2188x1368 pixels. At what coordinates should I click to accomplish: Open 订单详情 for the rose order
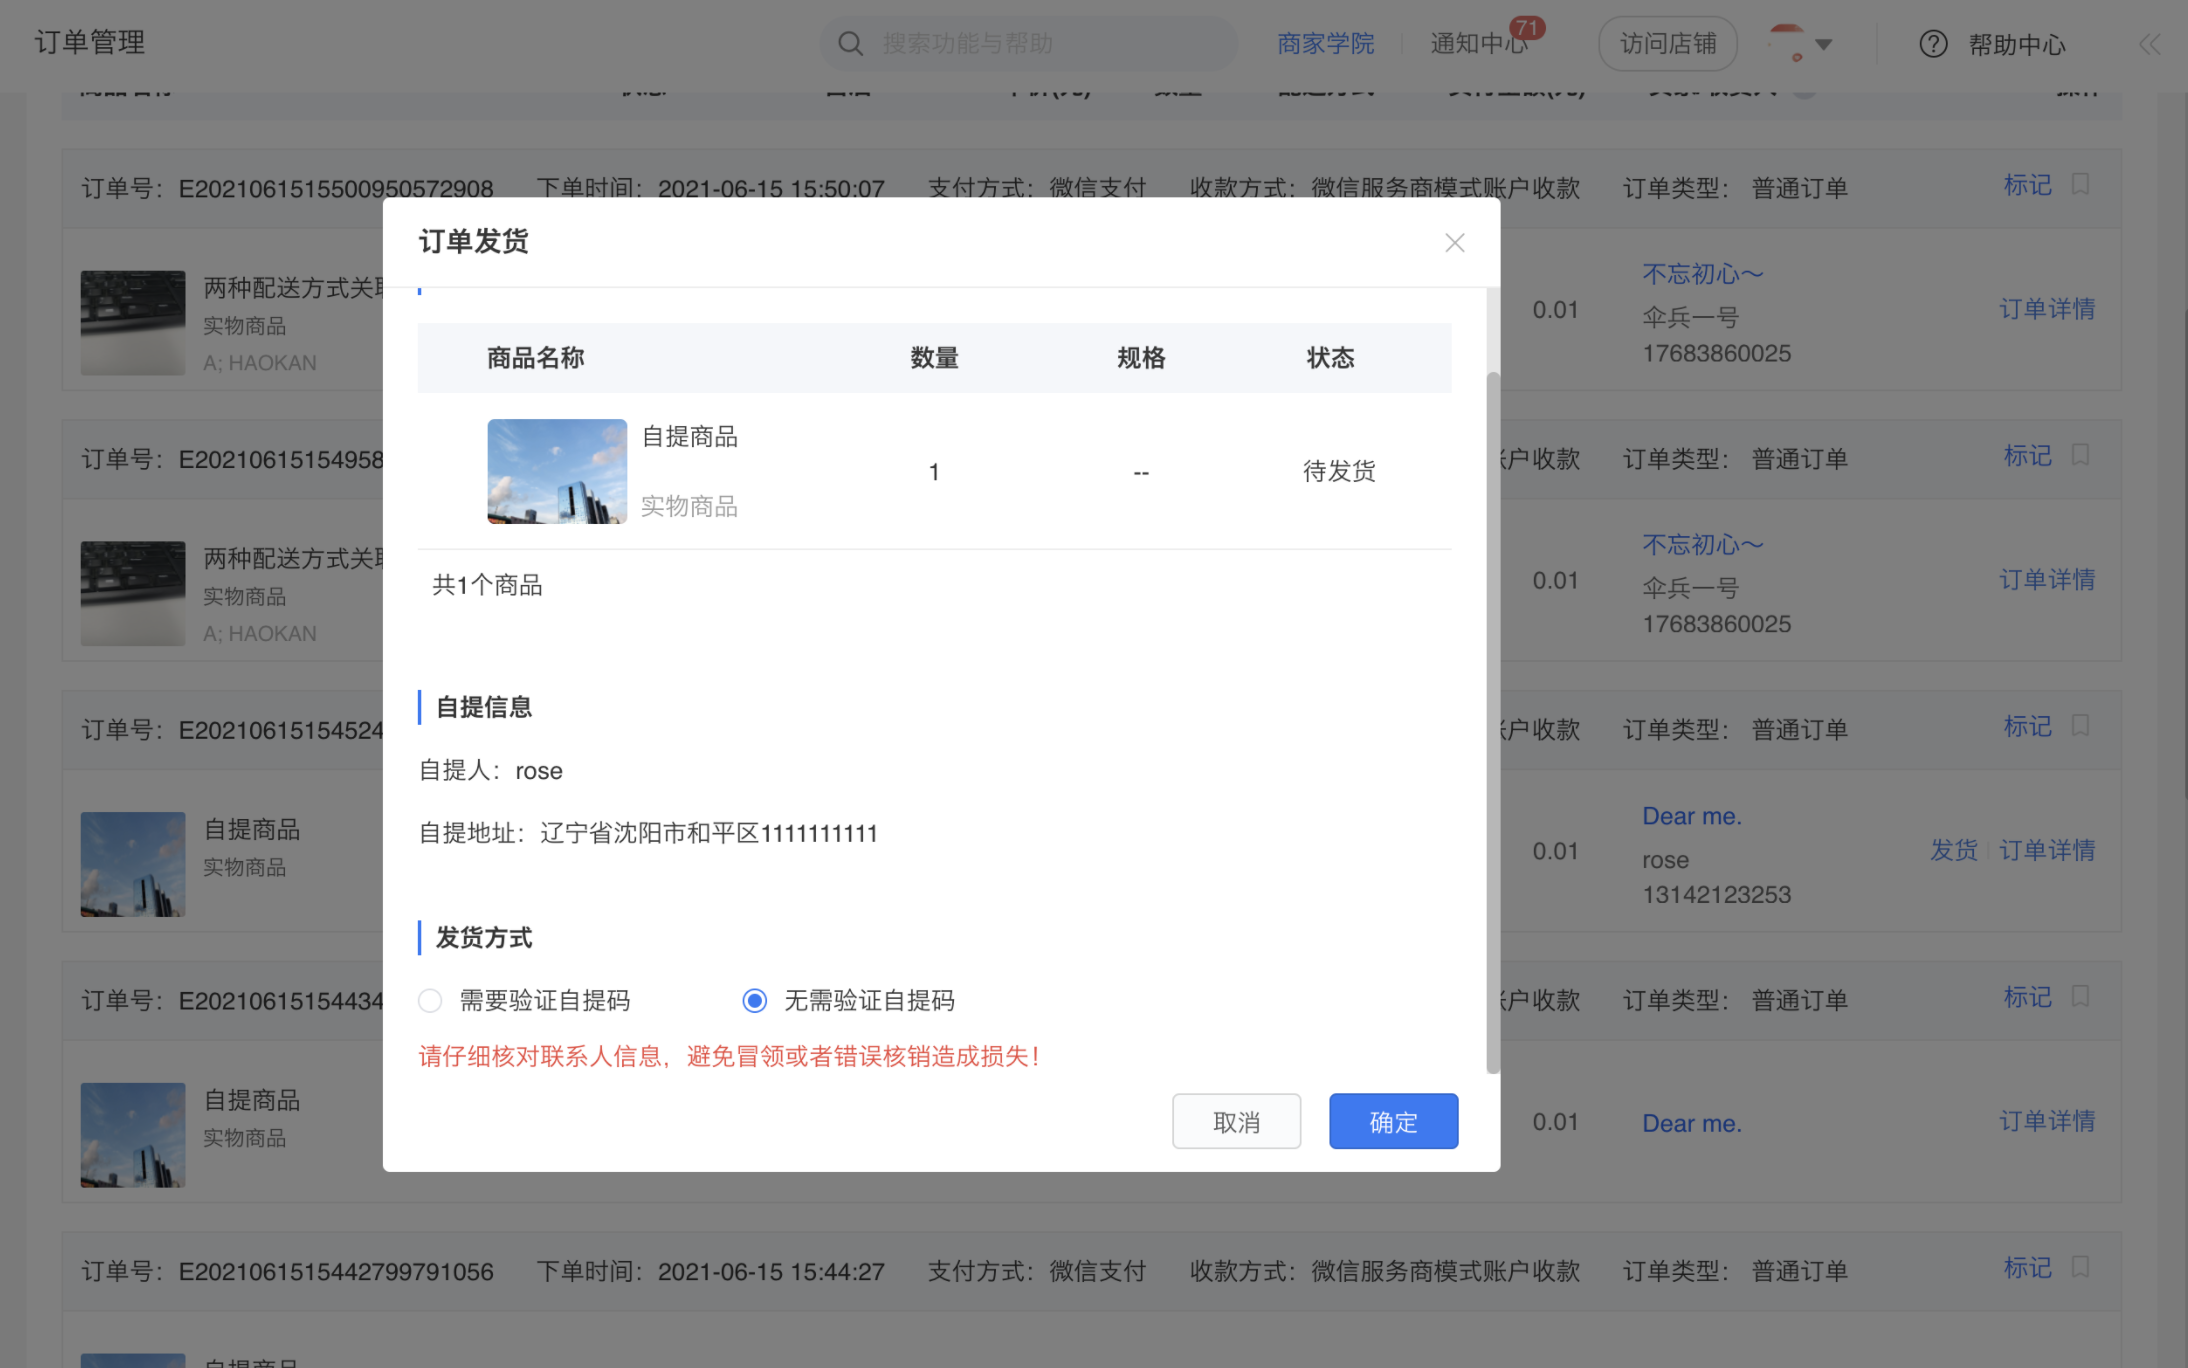click(x=2046, y=850)
